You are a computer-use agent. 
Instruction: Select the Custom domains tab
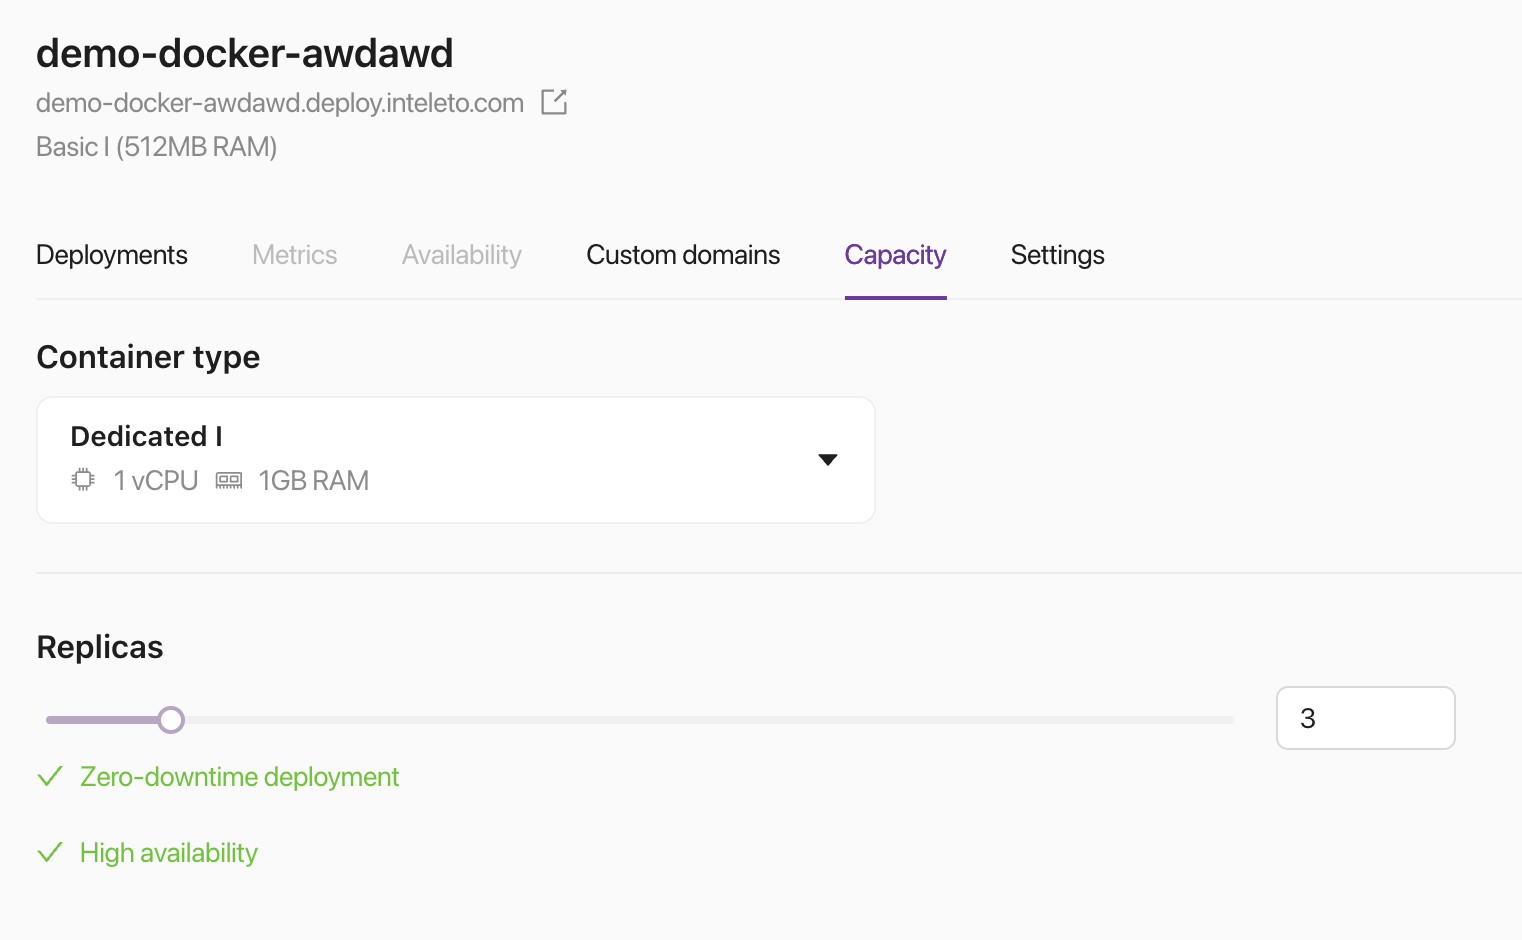(683, 255)
